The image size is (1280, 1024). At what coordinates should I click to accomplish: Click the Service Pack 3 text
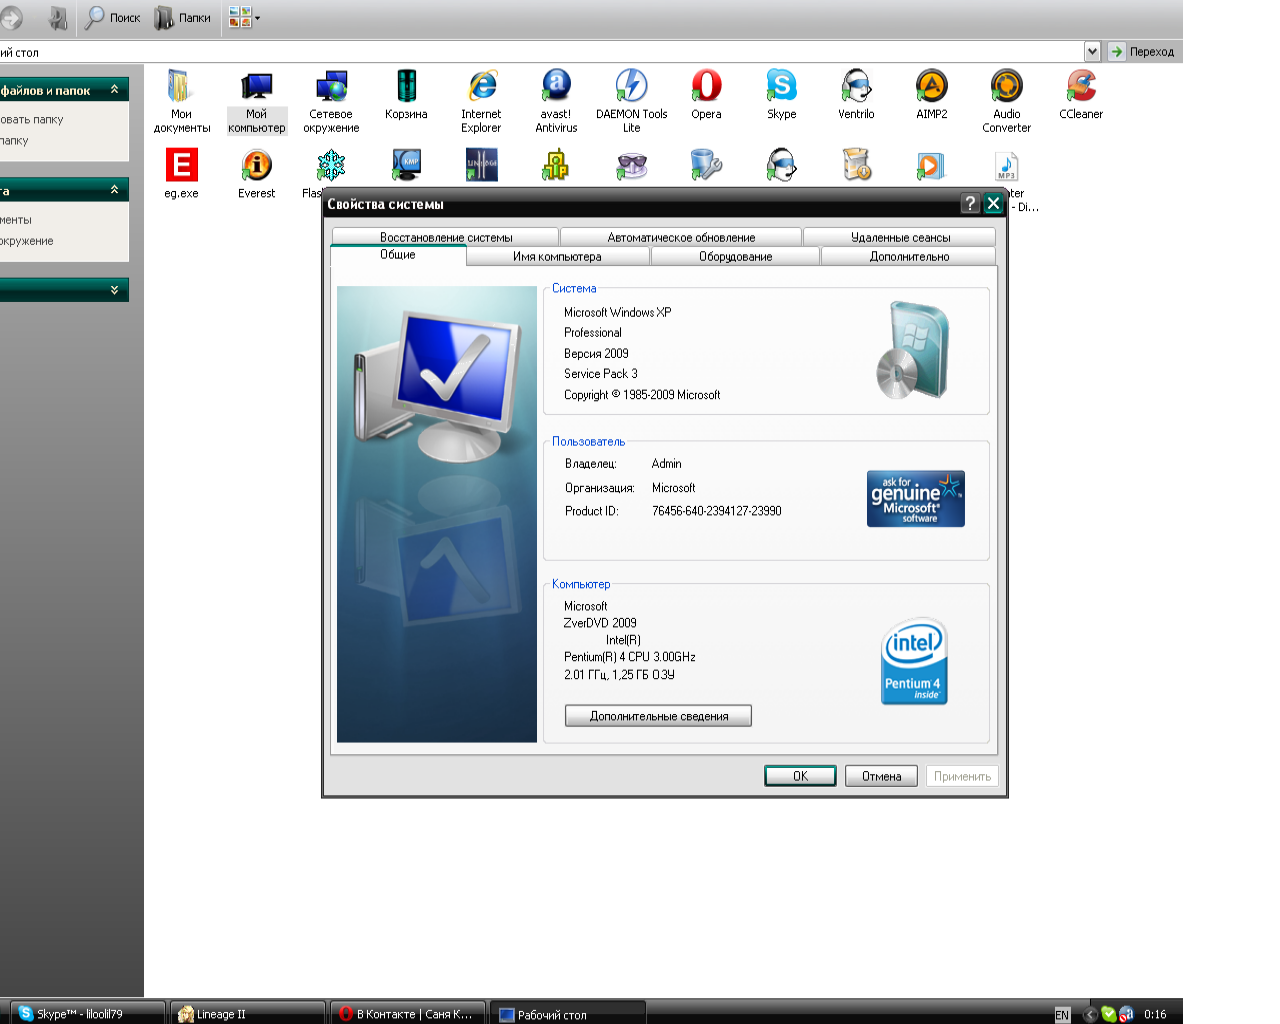pyautogui.click(x=600, y=374)
